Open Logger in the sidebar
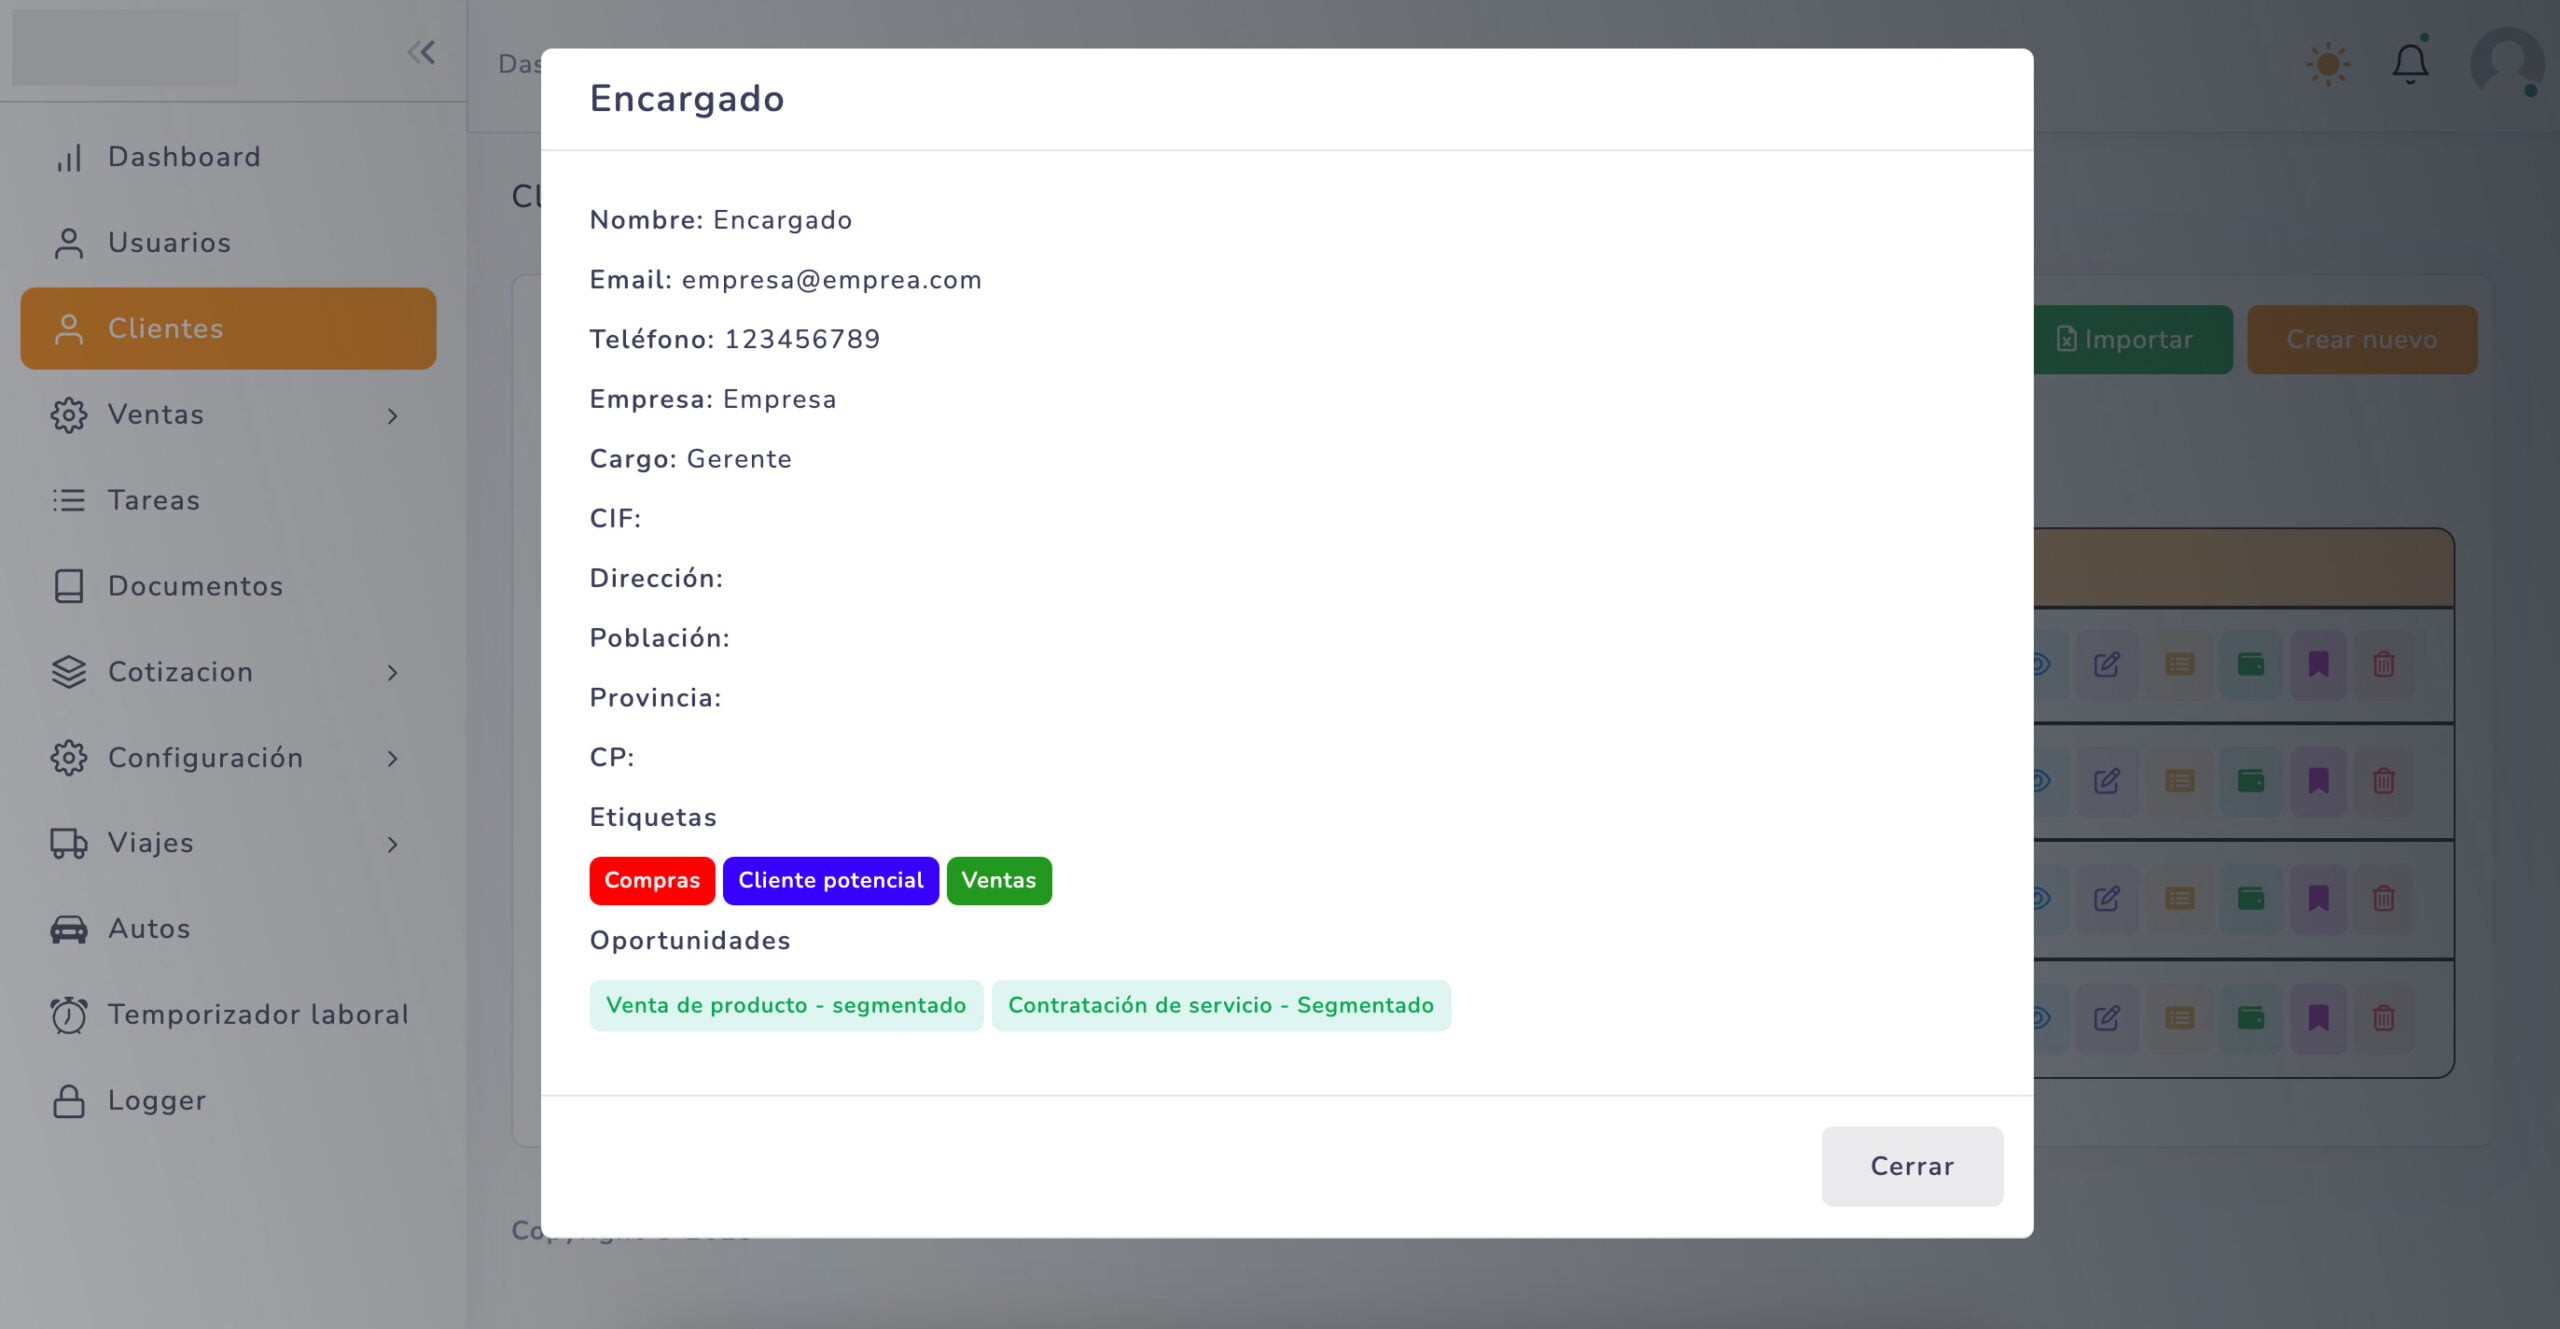Screen dimensions: 2560x1329 (x=228, y=1101)
